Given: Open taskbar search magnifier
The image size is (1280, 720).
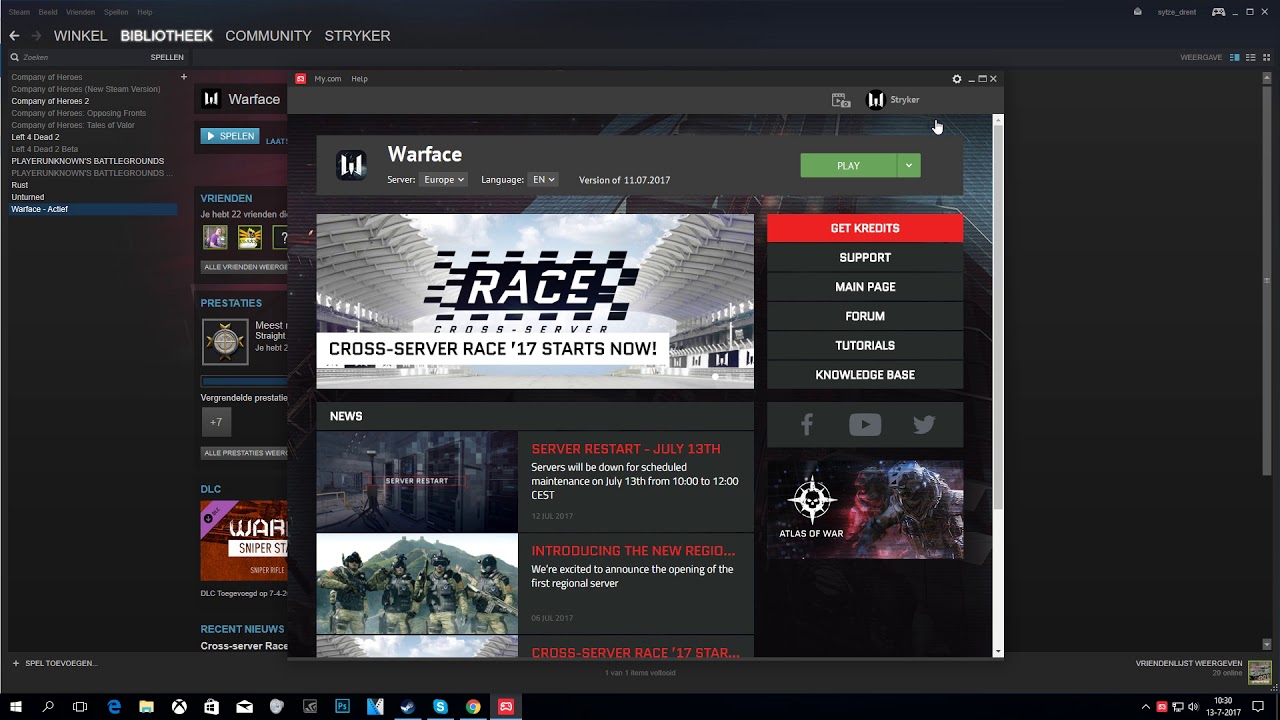Looking at the screenshot, I should [x=48, y=707].
